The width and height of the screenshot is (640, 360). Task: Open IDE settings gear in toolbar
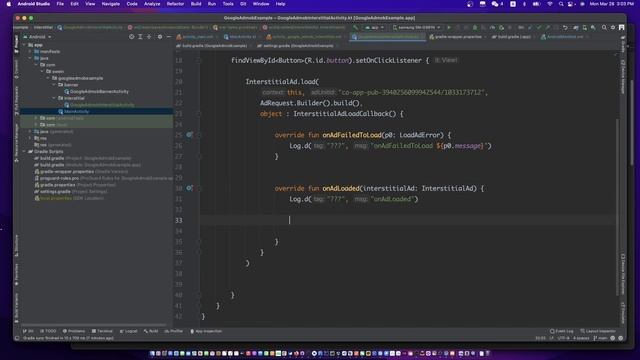(613, 27)
